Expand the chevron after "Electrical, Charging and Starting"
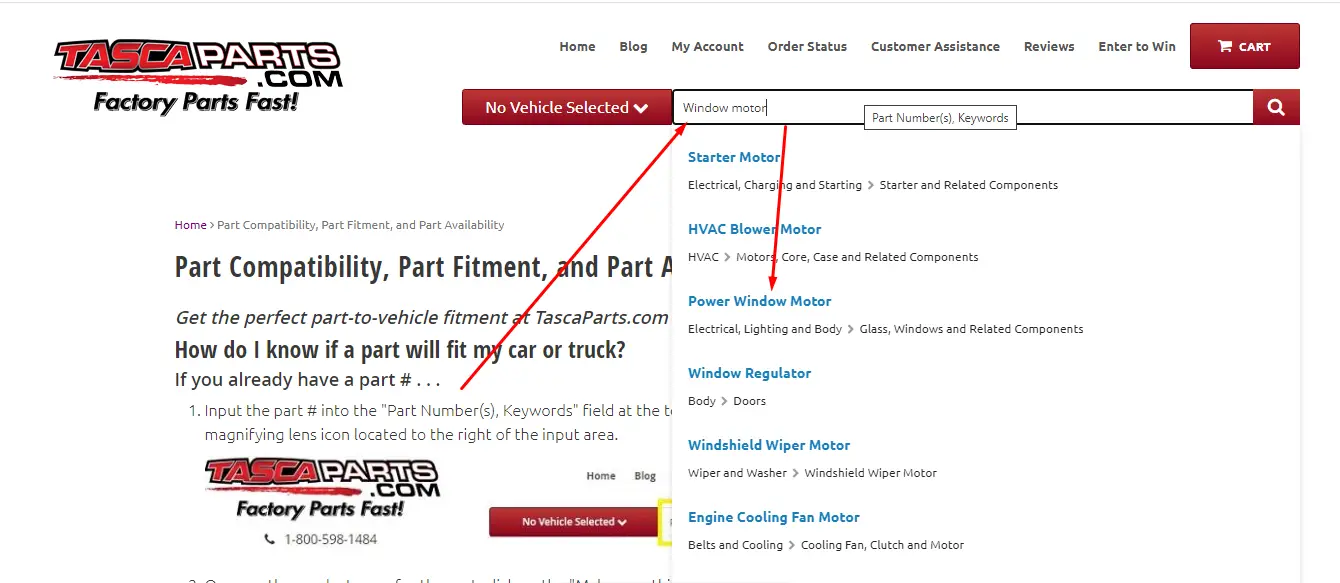Image resolution: width=1340 pixels, height=583 pixels. (x=871, y=185)
